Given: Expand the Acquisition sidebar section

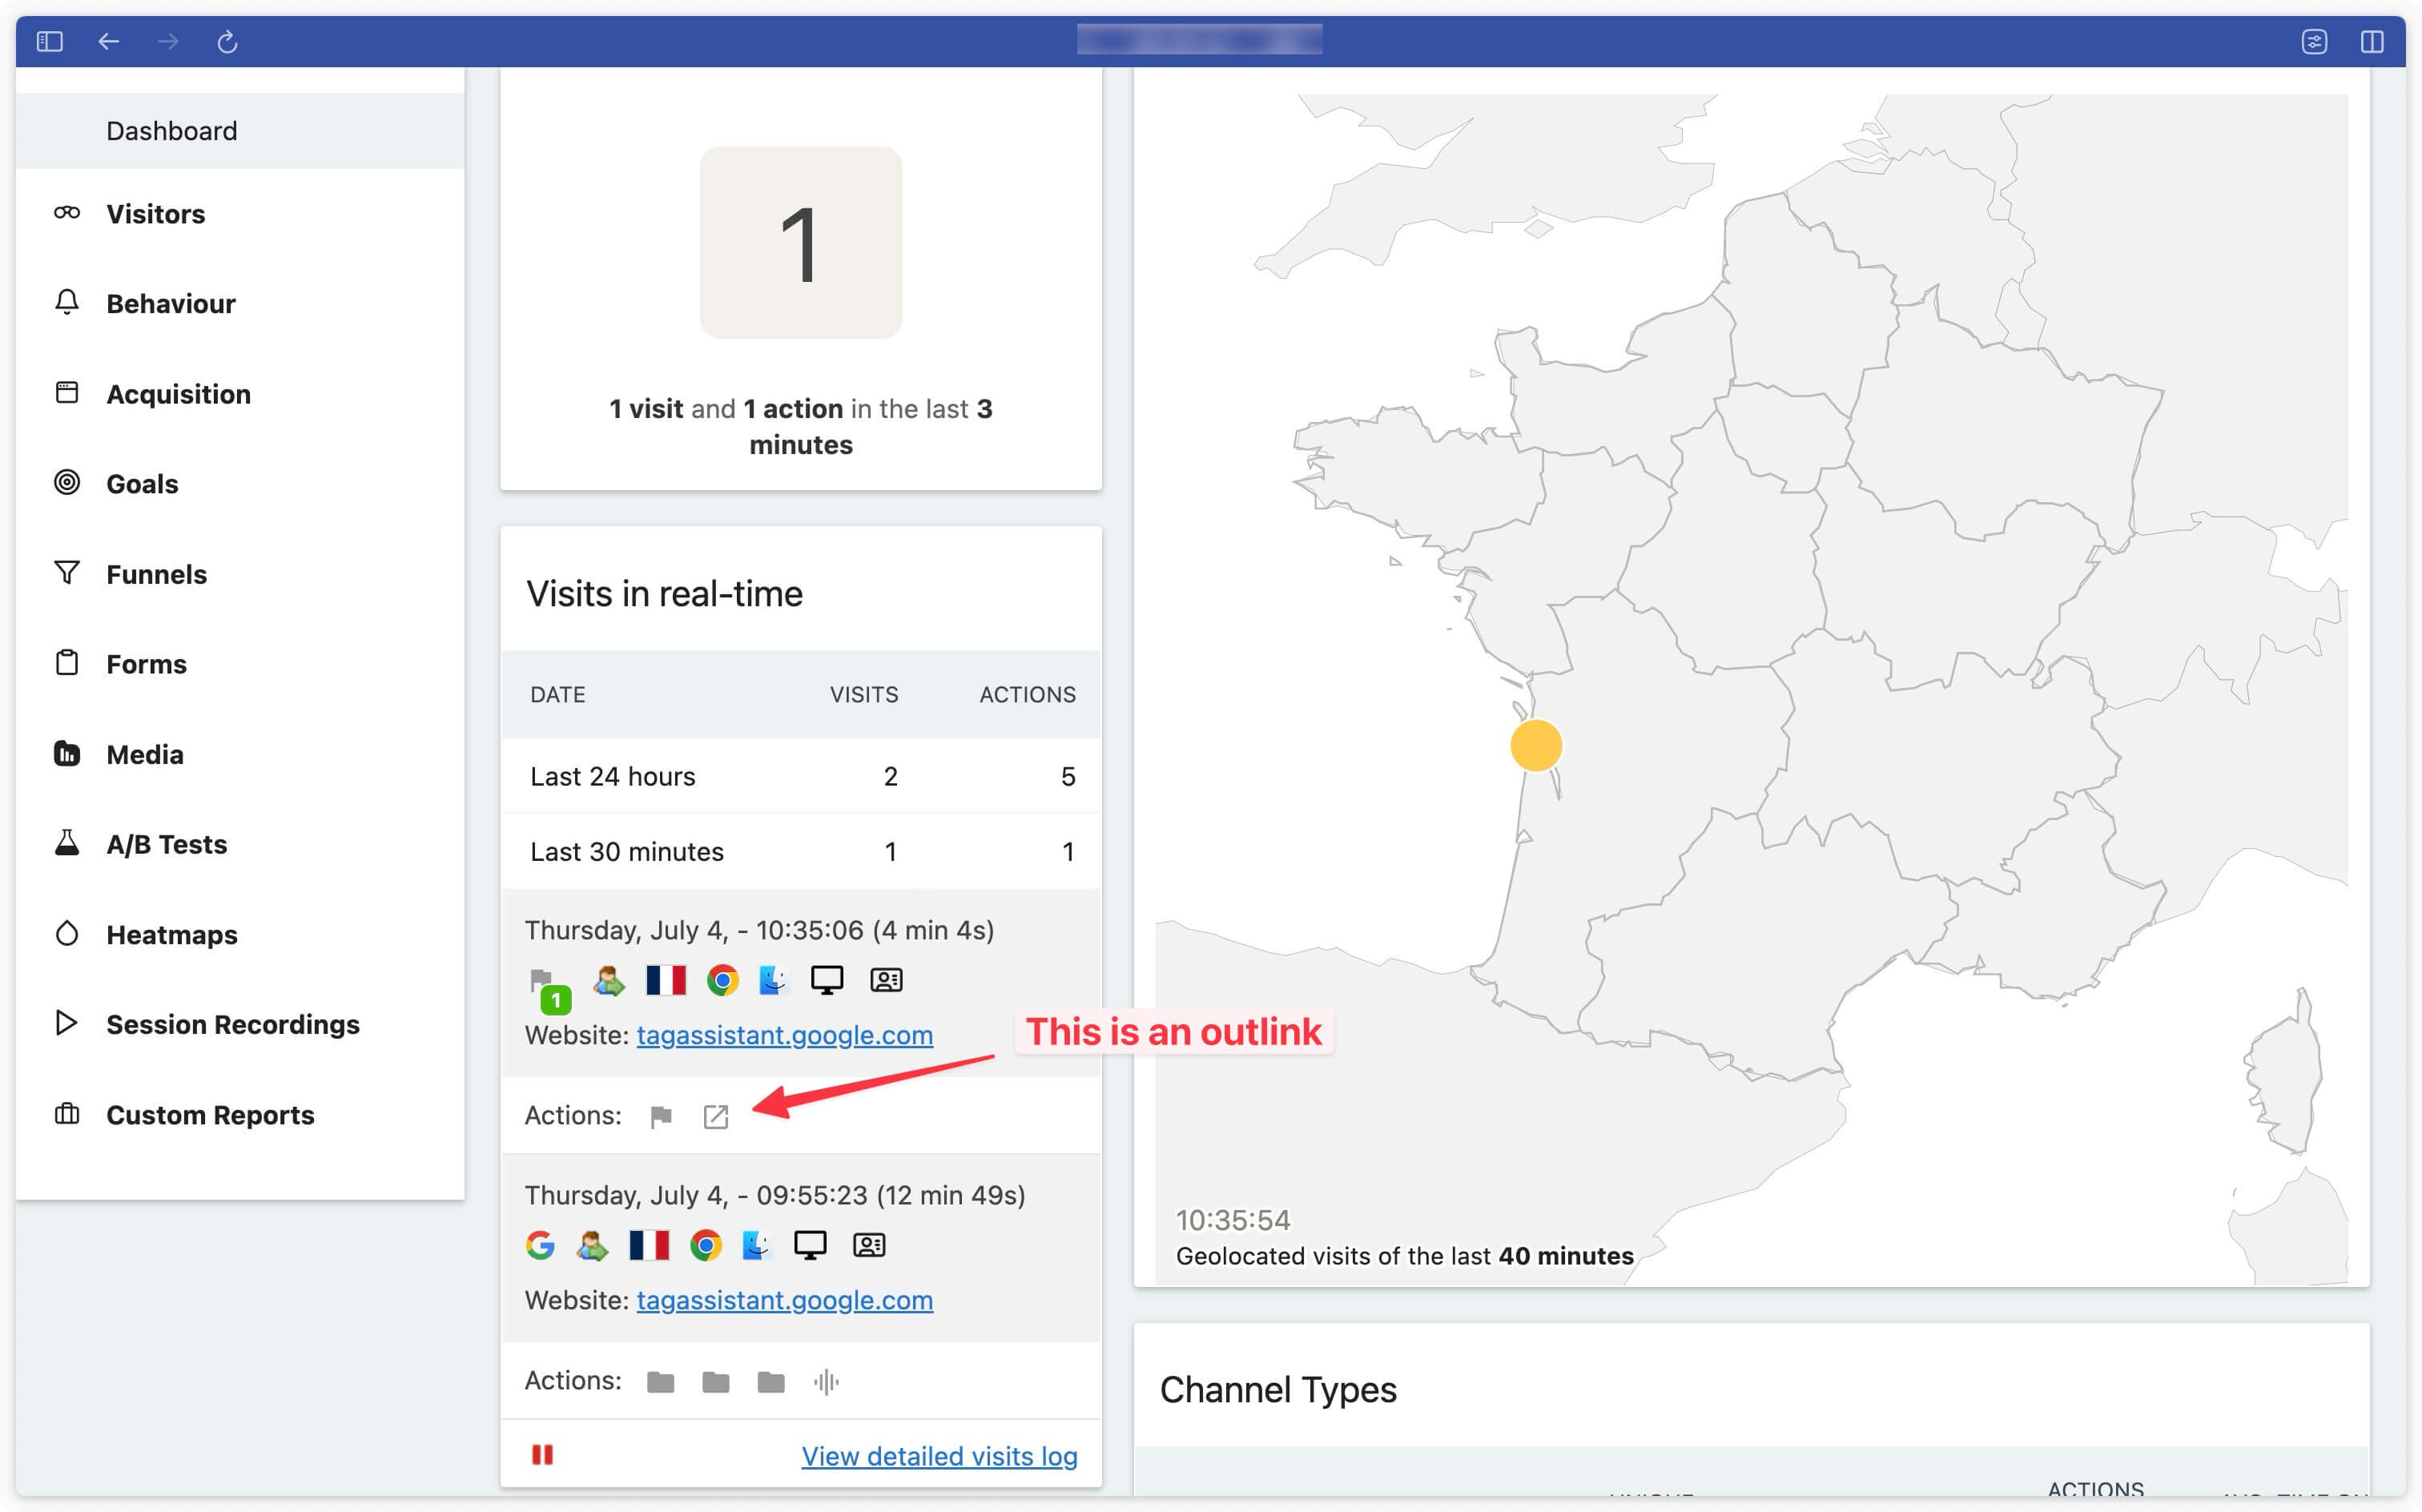Looking at the screenshot, I should [178, 392].
